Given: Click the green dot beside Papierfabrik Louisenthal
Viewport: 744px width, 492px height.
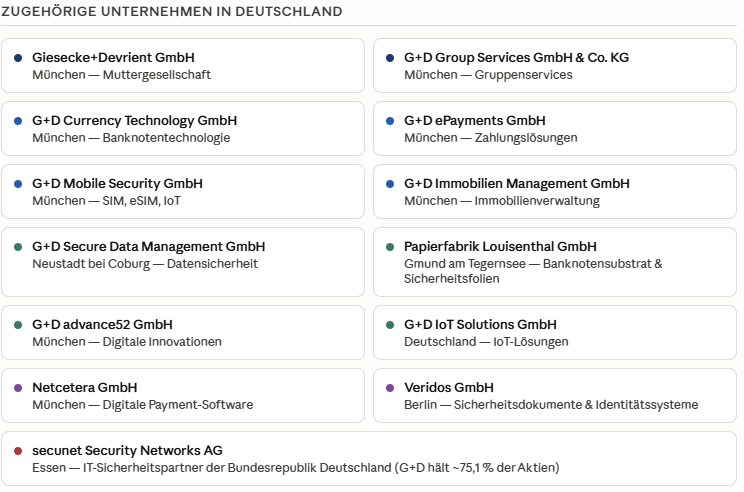Looking at the screenshot, I should pyautogui.click(x=390, y=247).
